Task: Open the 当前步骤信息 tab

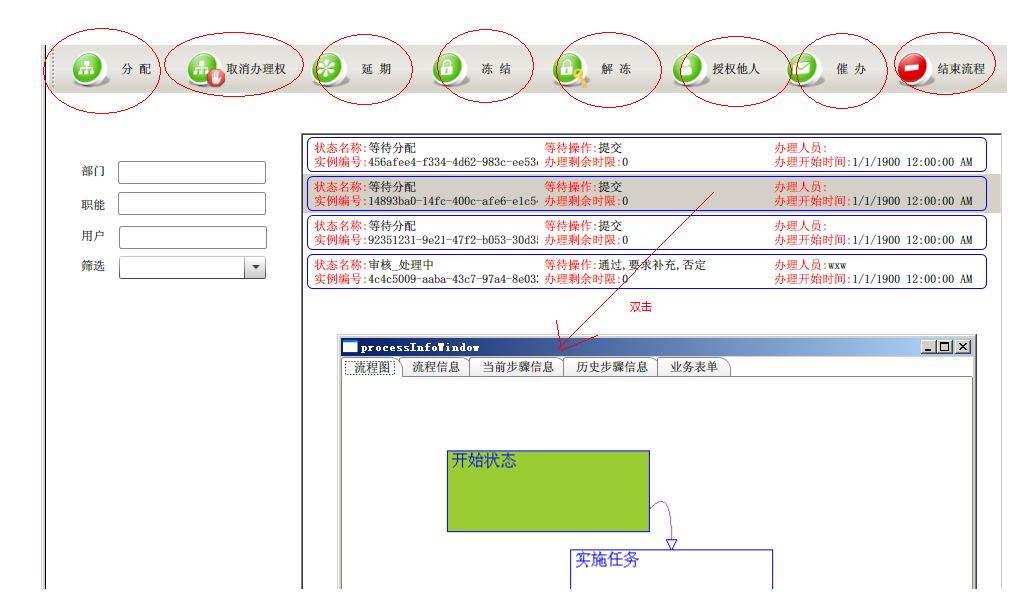Action: (x=518, y=367)
